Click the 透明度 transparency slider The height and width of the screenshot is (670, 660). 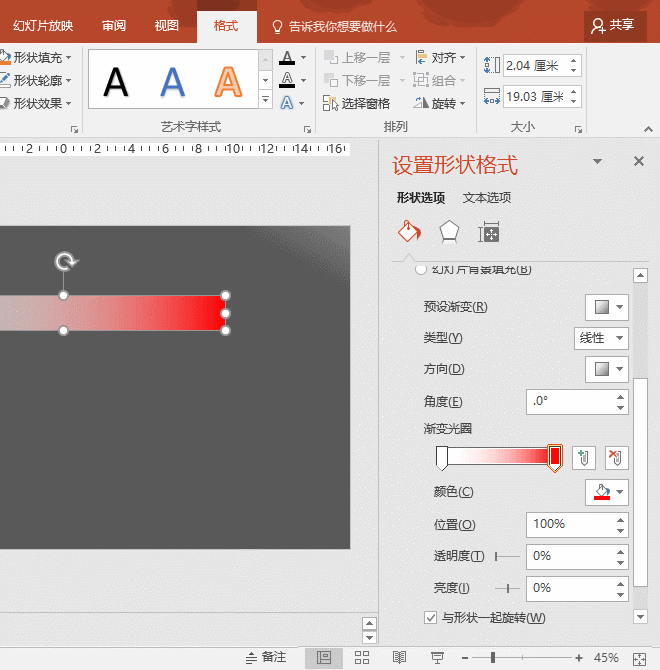point(507,556)
